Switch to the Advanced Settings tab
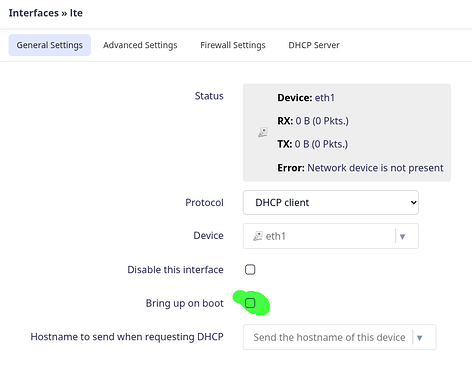This screenshot has height=375, width=472. click(x=140, y=45)
